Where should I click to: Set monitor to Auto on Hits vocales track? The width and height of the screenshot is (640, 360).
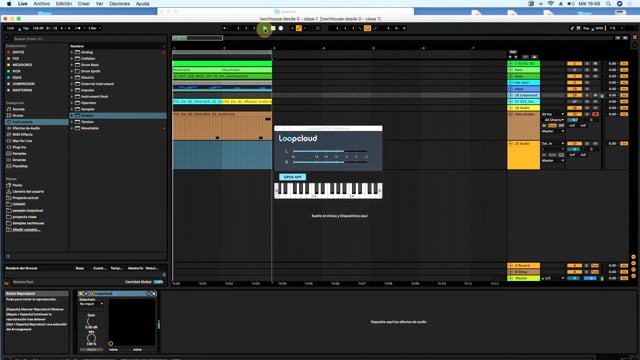[552, 125]
